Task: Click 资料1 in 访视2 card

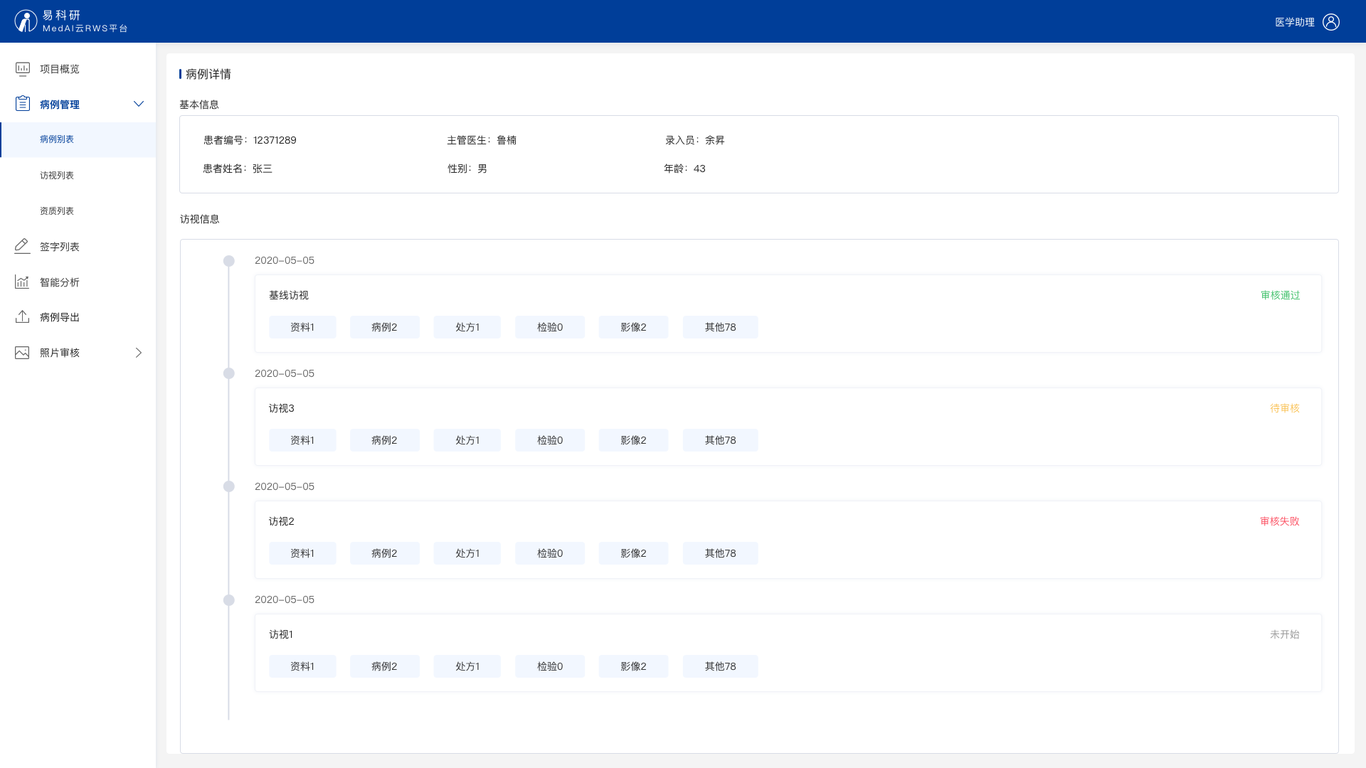Action: pyautogui.click(x=302, y=553)
